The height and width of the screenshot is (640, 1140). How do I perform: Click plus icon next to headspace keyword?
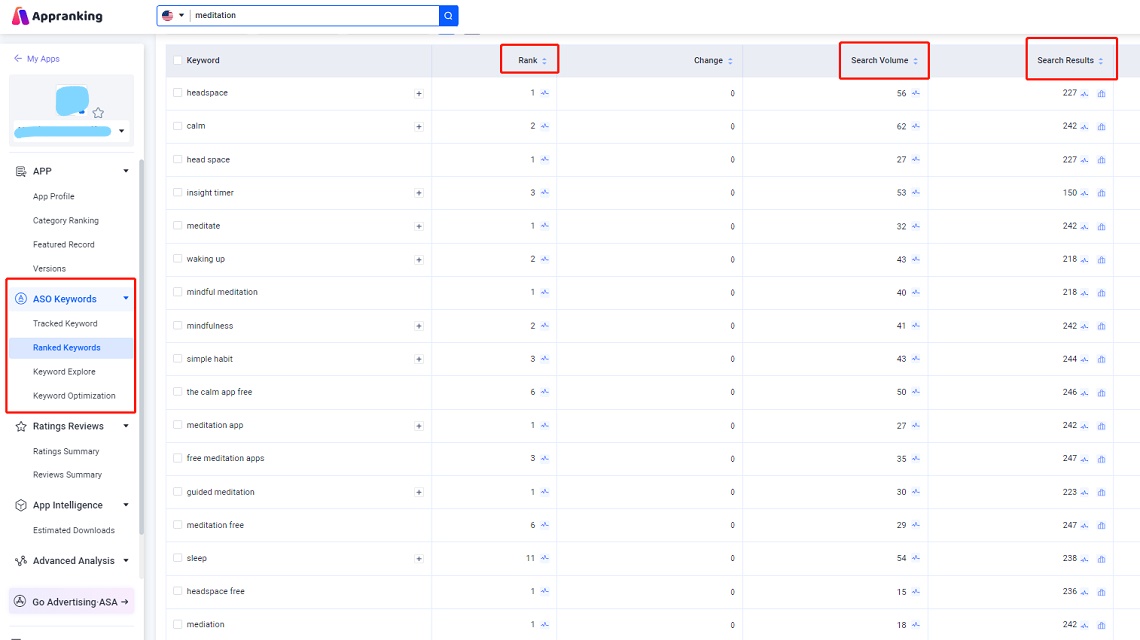tap(419, 94)
